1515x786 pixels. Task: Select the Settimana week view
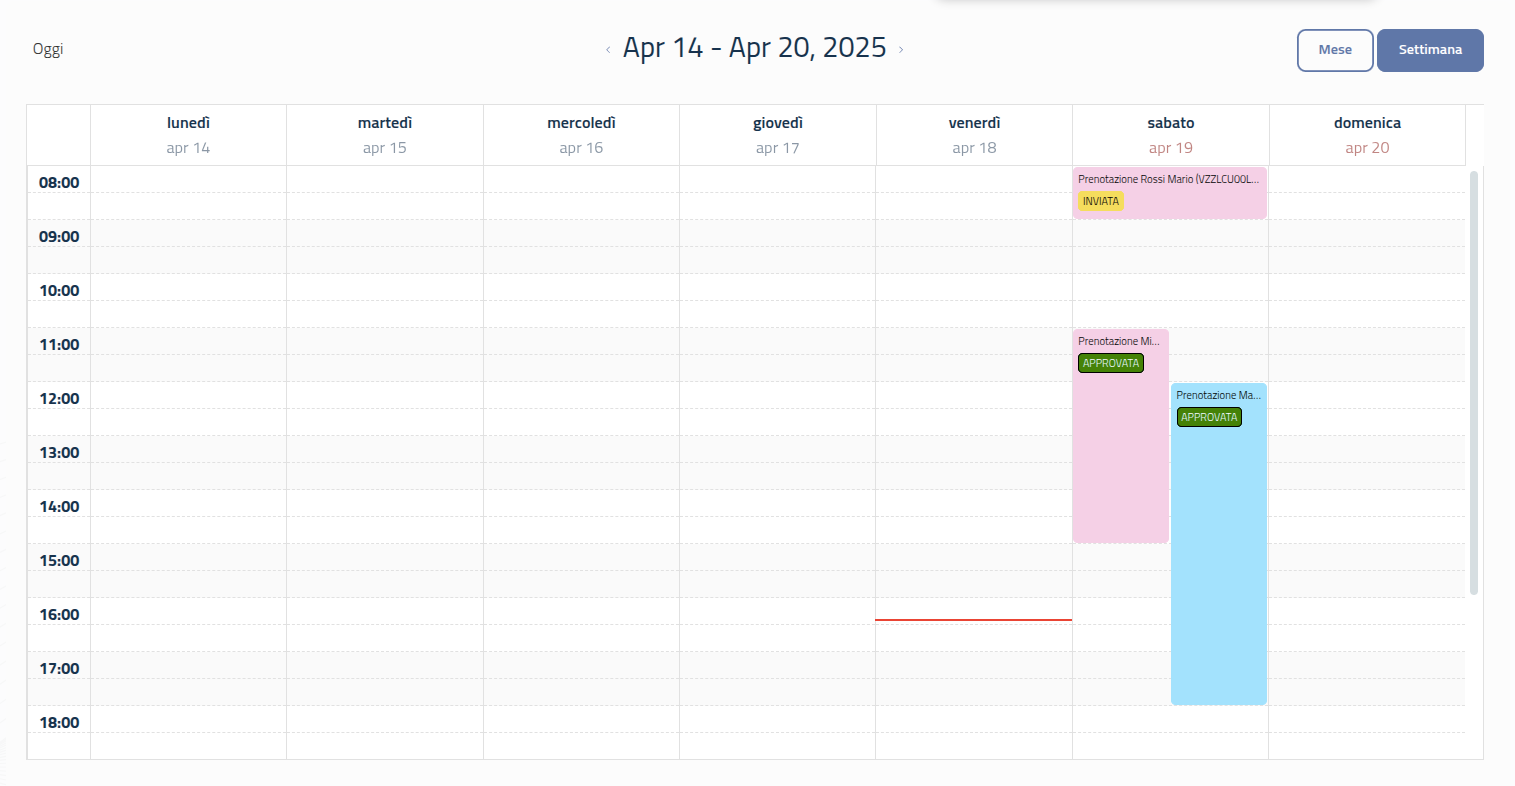point(1429,50)
